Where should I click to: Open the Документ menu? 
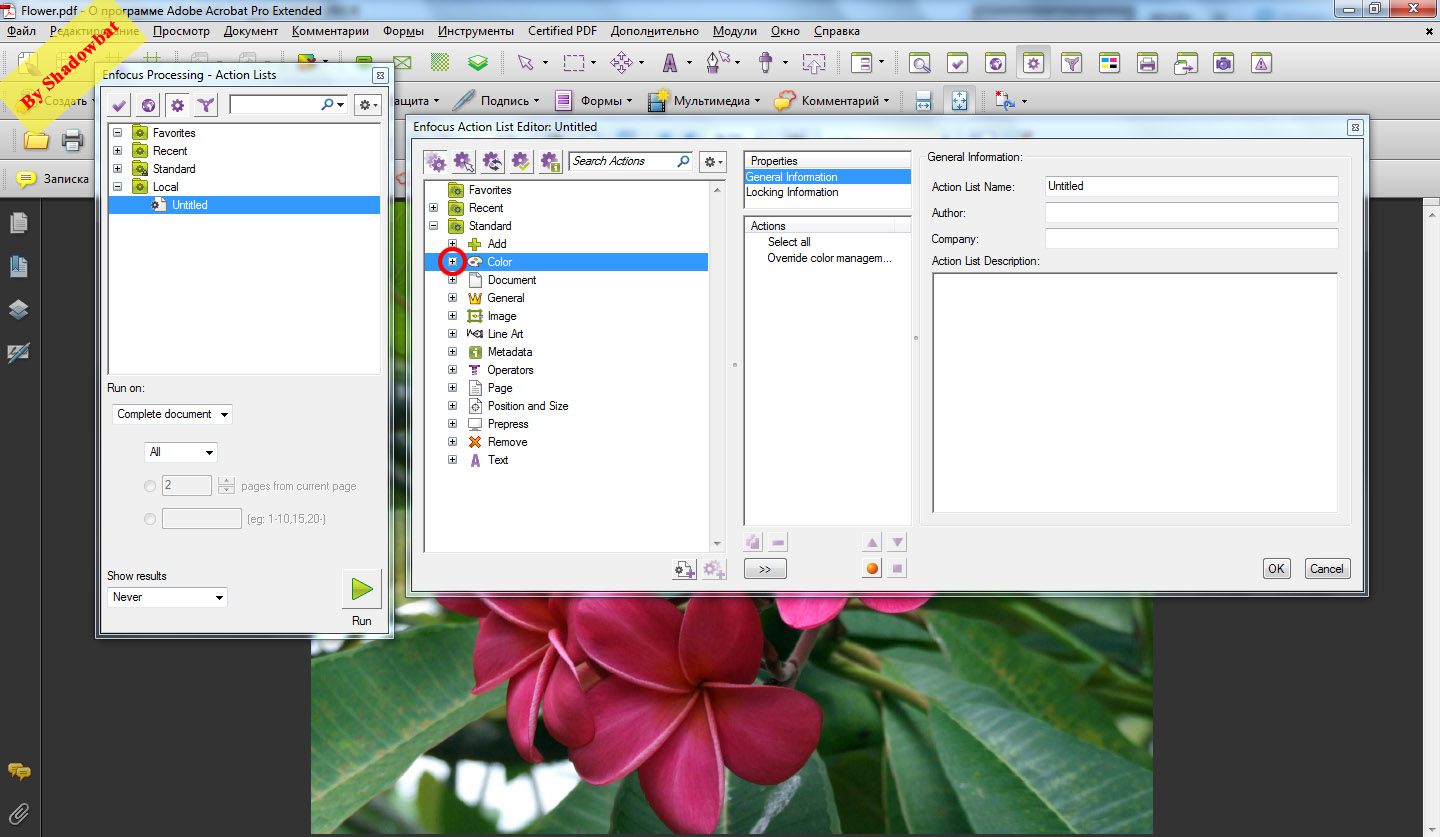point(251,31)
